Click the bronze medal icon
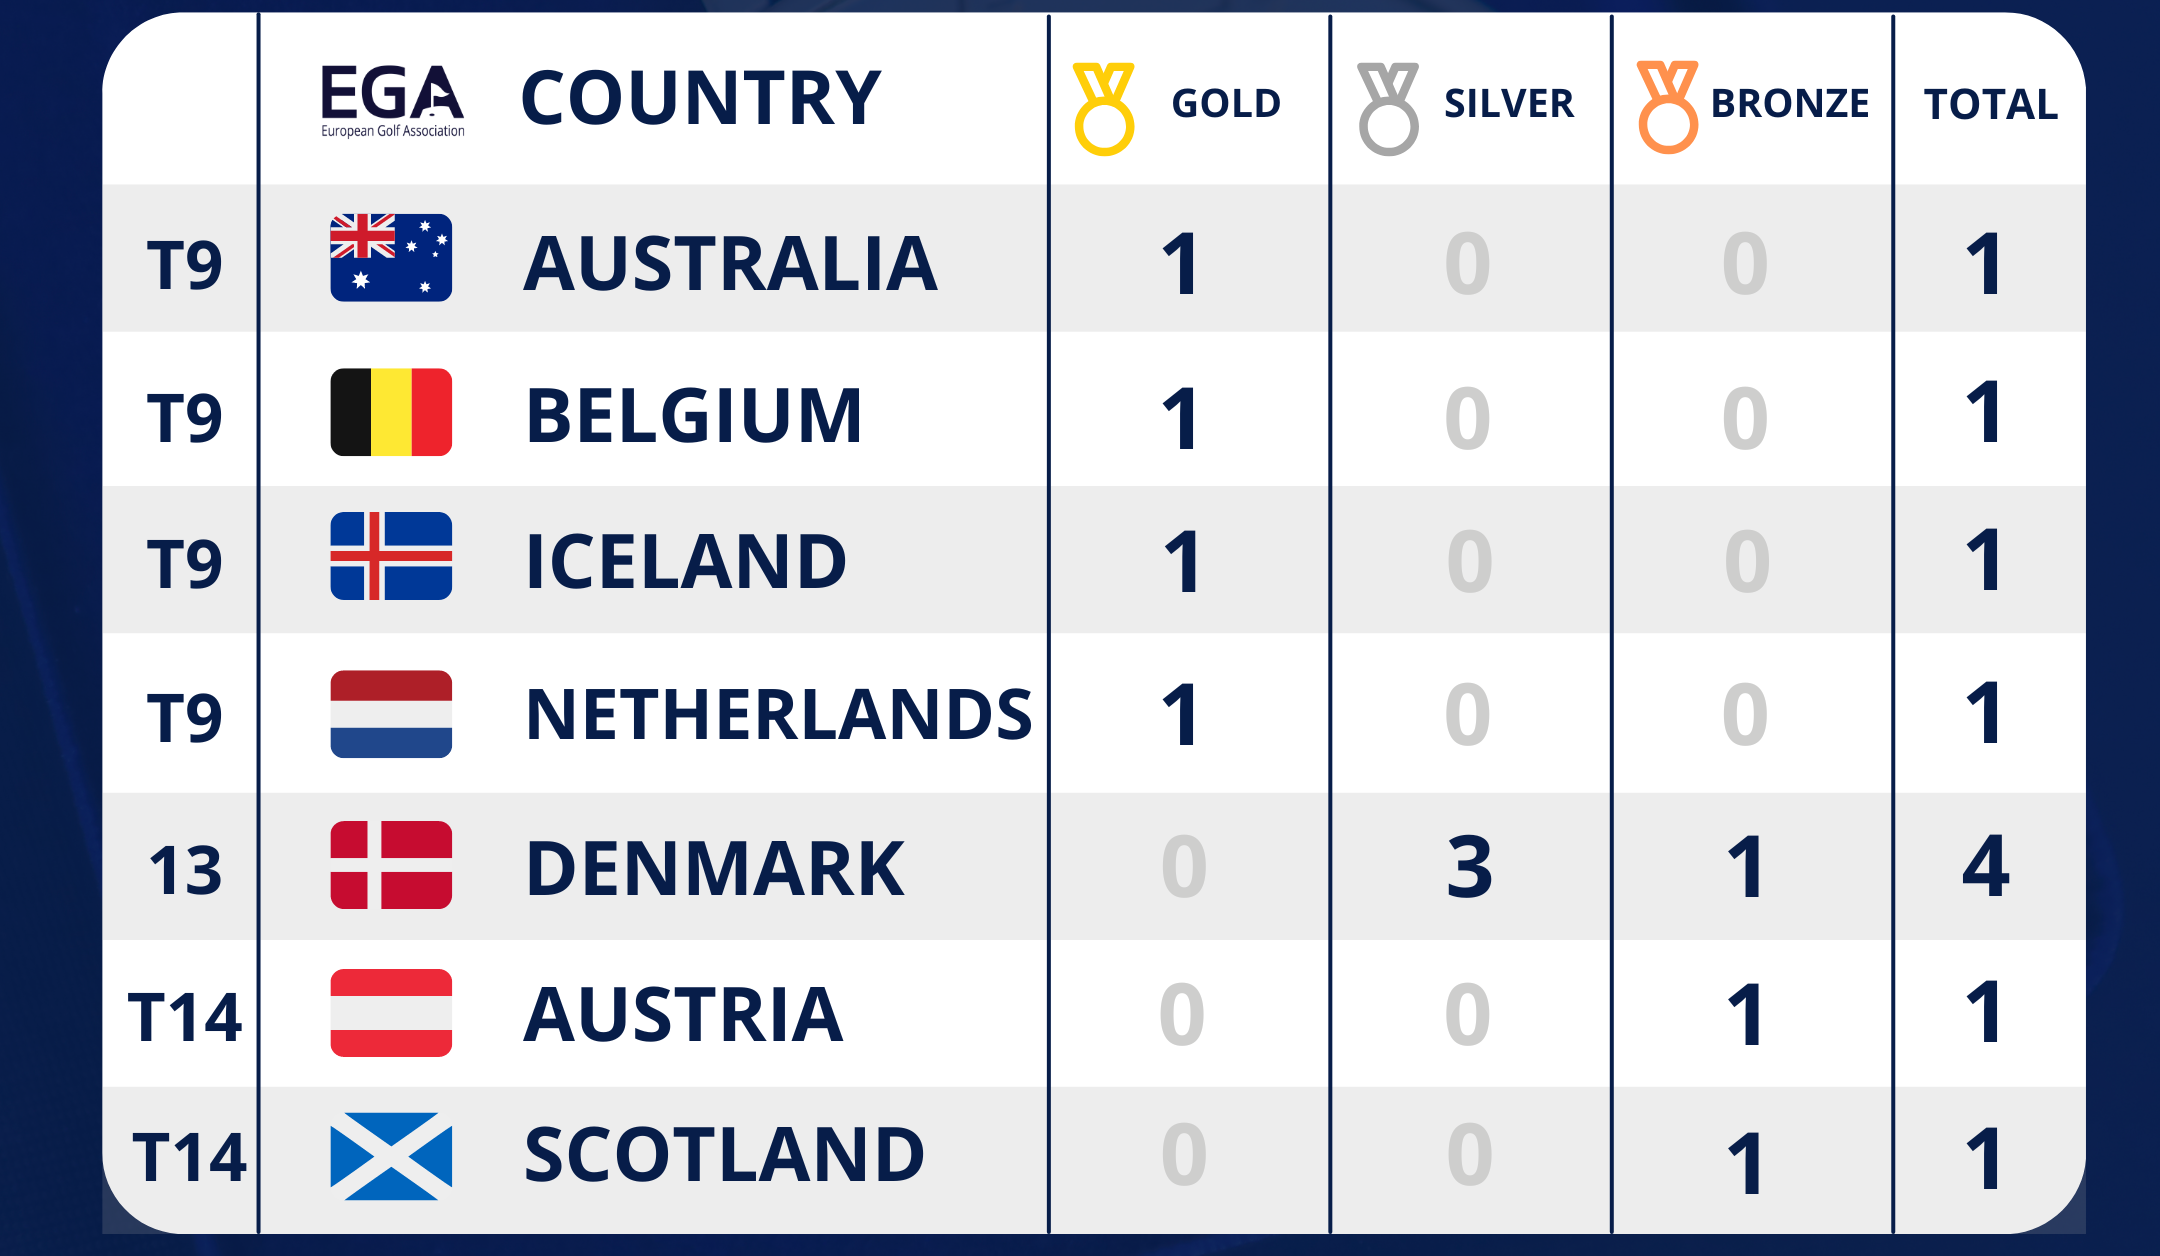The height and width of the screenshot is (1256, 2160). coord(1667,106)
